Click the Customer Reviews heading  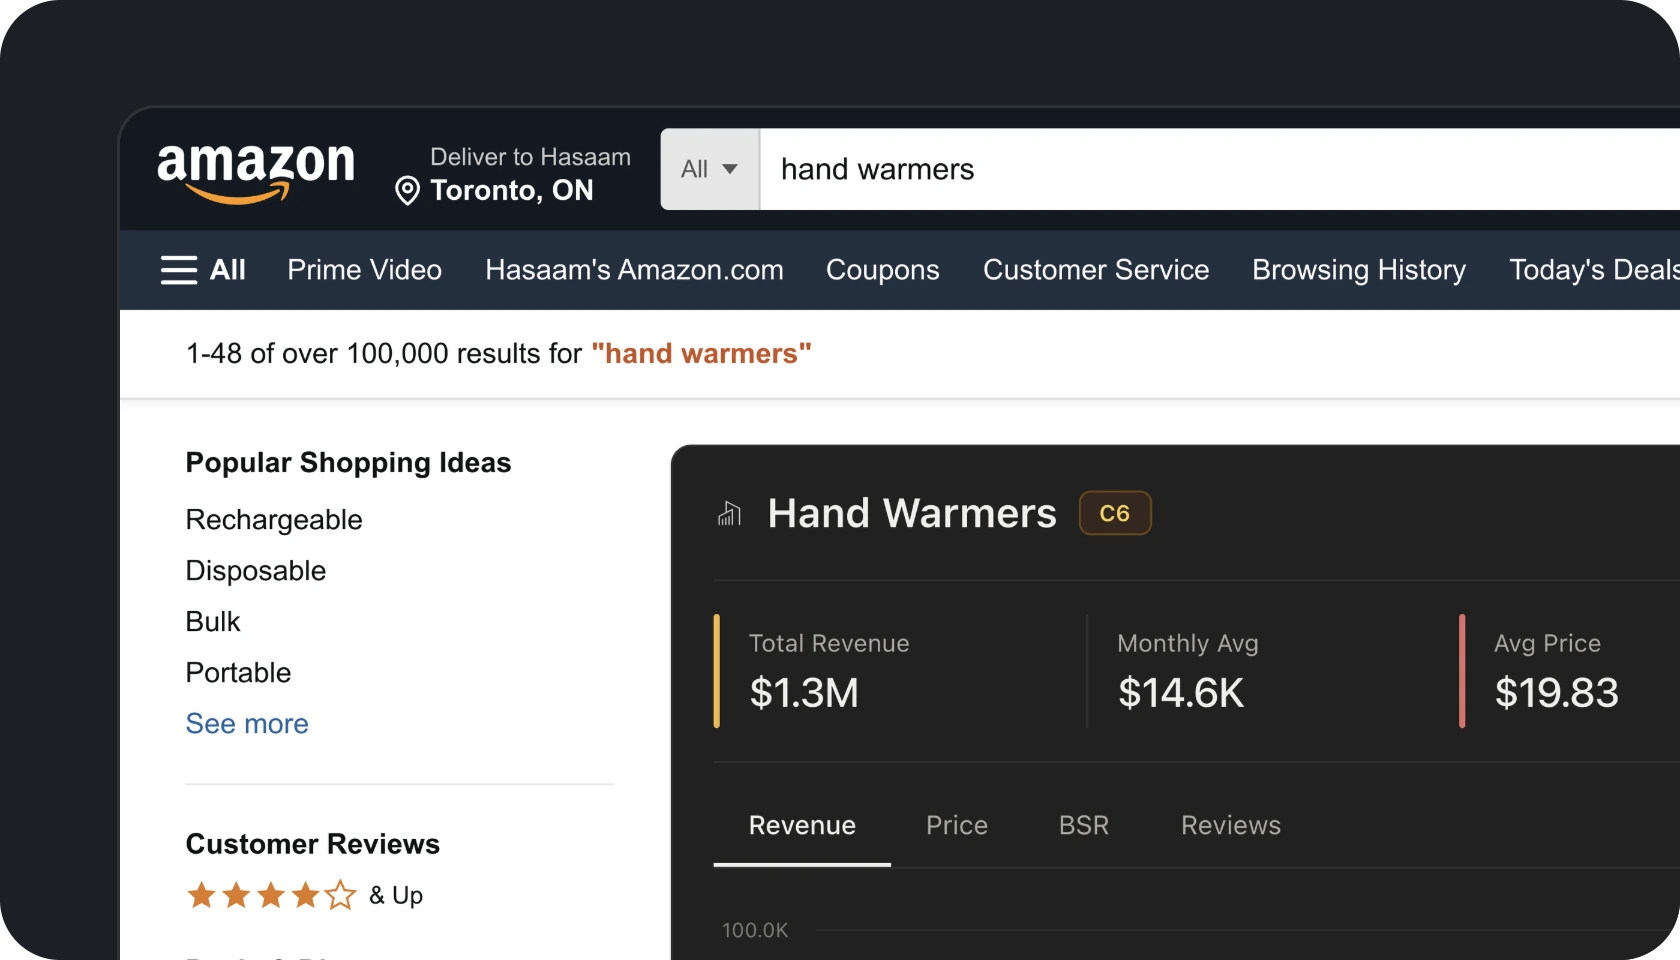[x=313, y=845]
